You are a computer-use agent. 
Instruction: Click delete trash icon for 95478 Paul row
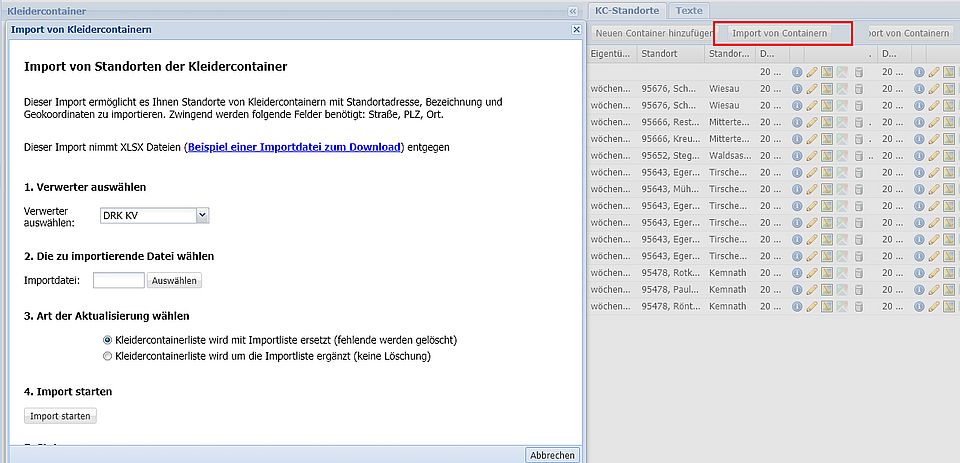[857, 289]
